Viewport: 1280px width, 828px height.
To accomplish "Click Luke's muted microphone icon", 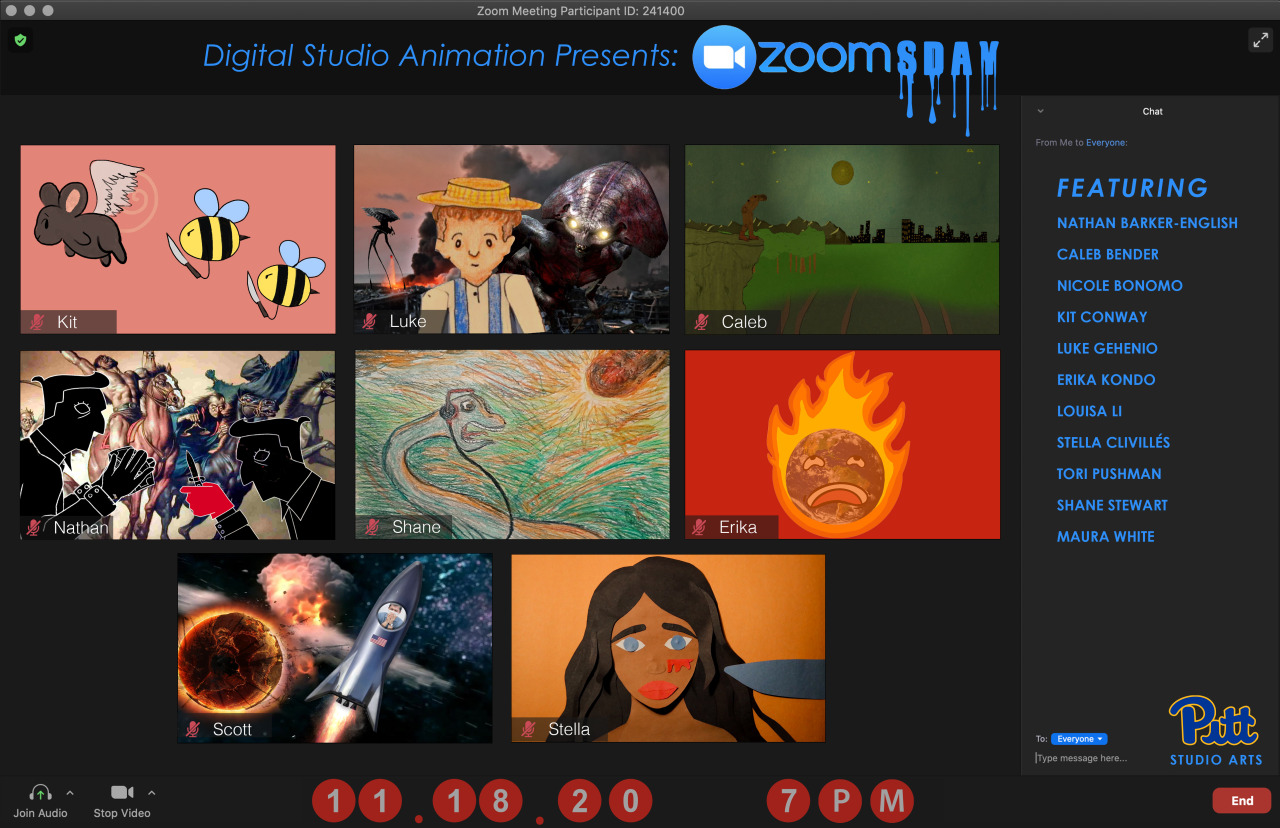I will coord(370,322).
